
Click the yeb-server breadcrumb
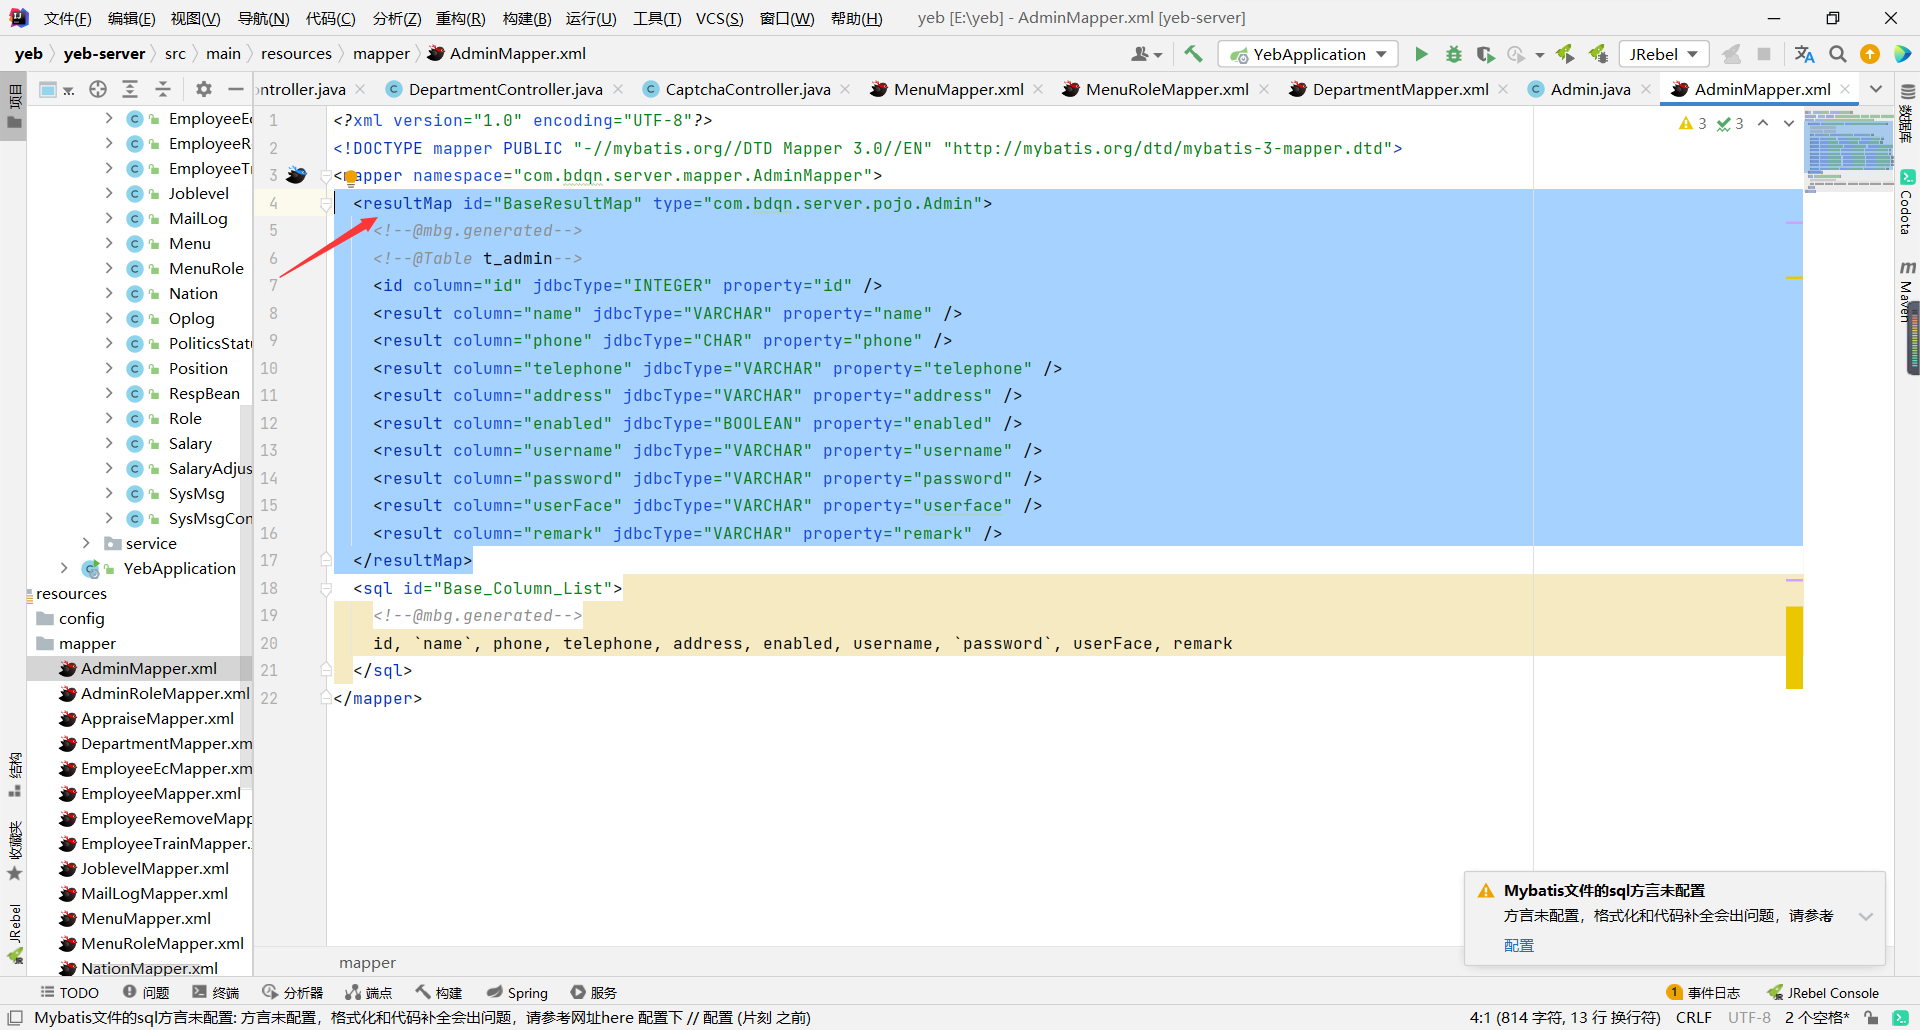tap(104, 54)
